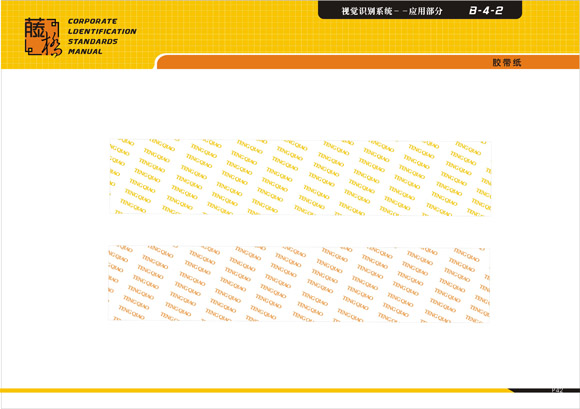
Task: Click the black page number footer tab
Action: pyautogui.click(x=545, y=390)
